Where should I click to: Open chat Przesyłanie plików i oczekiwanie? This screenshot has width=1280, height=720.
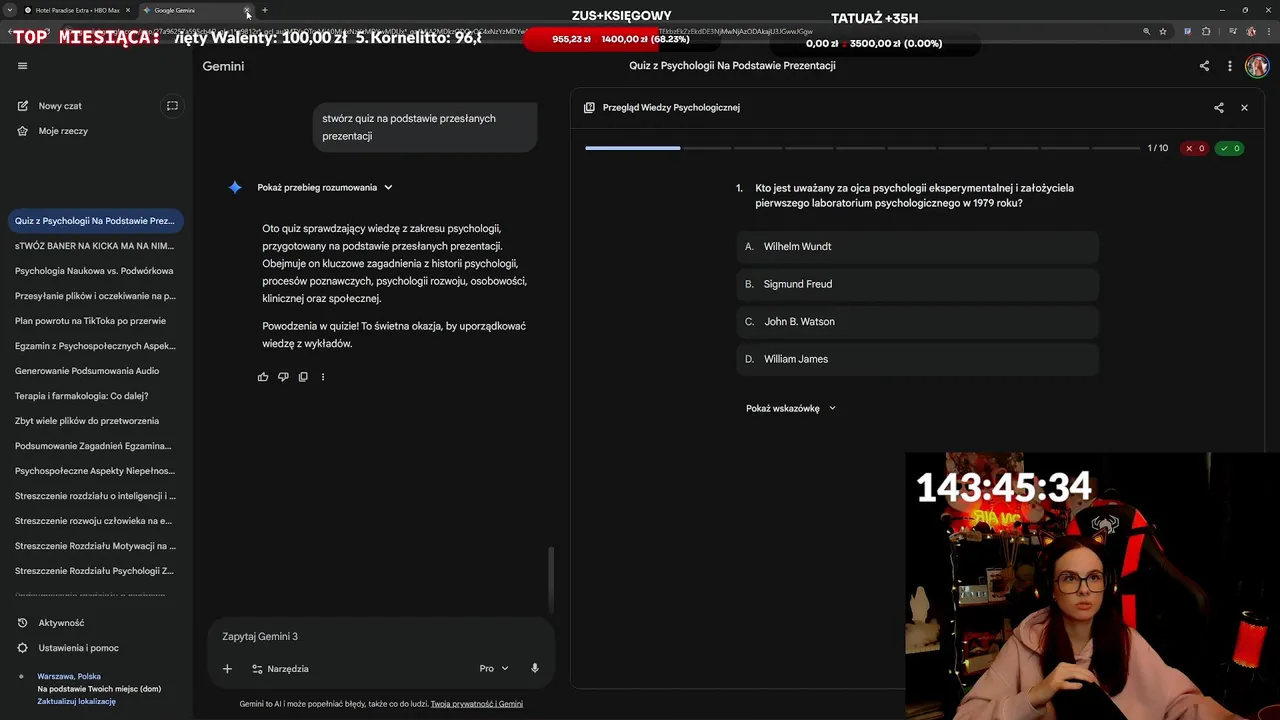pyautogui.click(x=94, y=296)
